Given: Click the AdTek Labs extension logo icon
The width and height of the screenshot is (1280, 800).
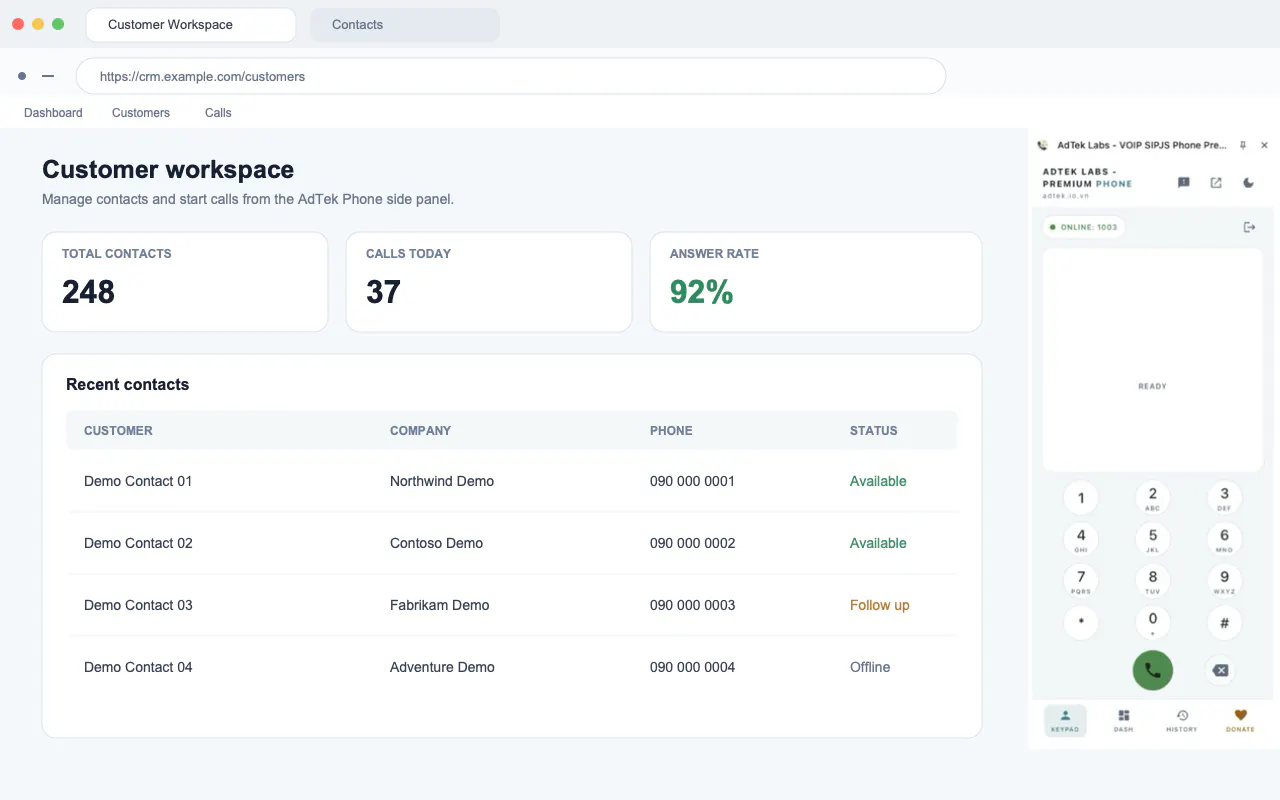Looking at the screenshot, I should click(x=1043, y=145).
